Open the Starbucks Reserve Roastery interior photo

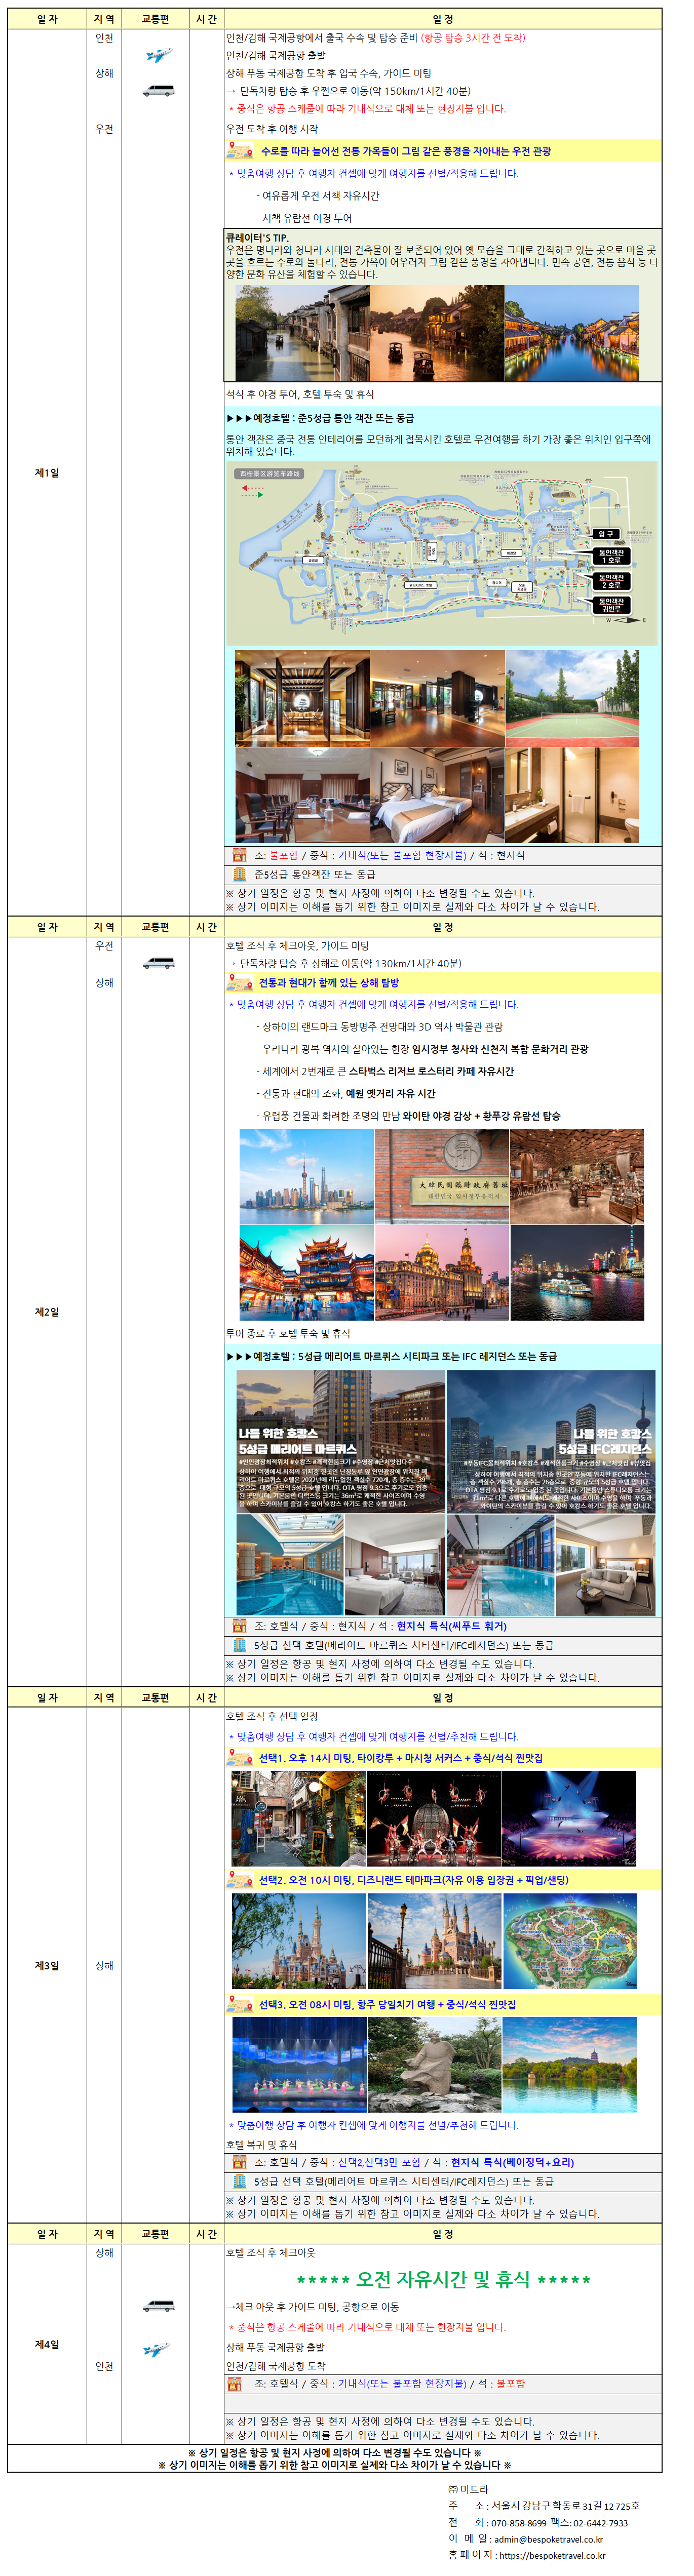pyautogui.click(x=577, y=1177)
